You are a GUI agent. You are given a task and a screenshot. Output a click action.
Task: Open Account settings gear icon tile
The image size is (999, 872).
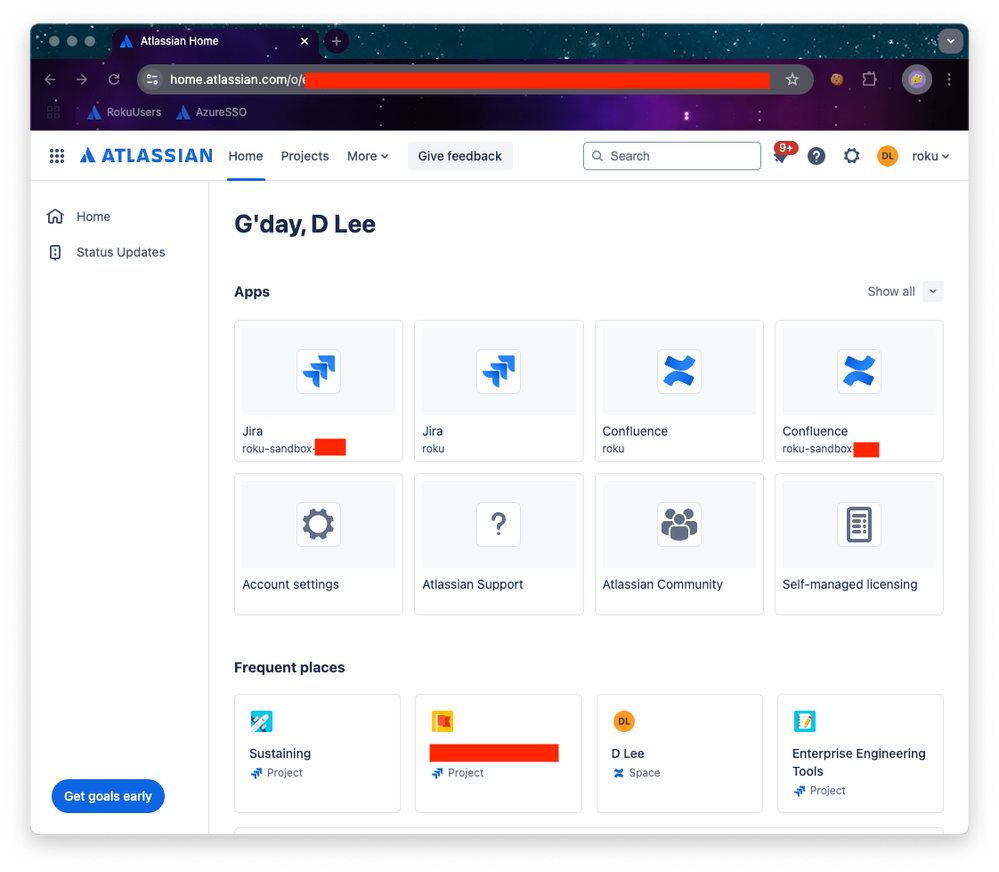click(x=319, y=524)
